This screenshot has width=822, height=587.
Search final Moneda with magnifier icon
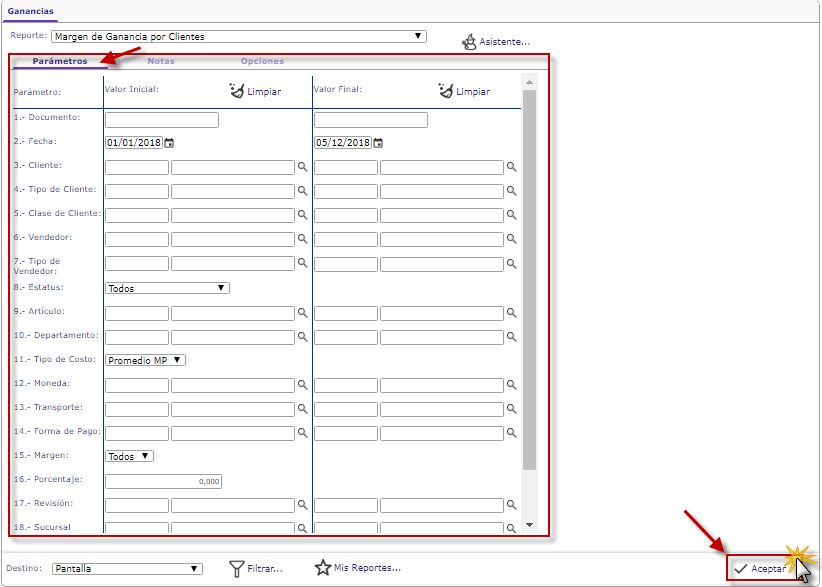(511, 384)
